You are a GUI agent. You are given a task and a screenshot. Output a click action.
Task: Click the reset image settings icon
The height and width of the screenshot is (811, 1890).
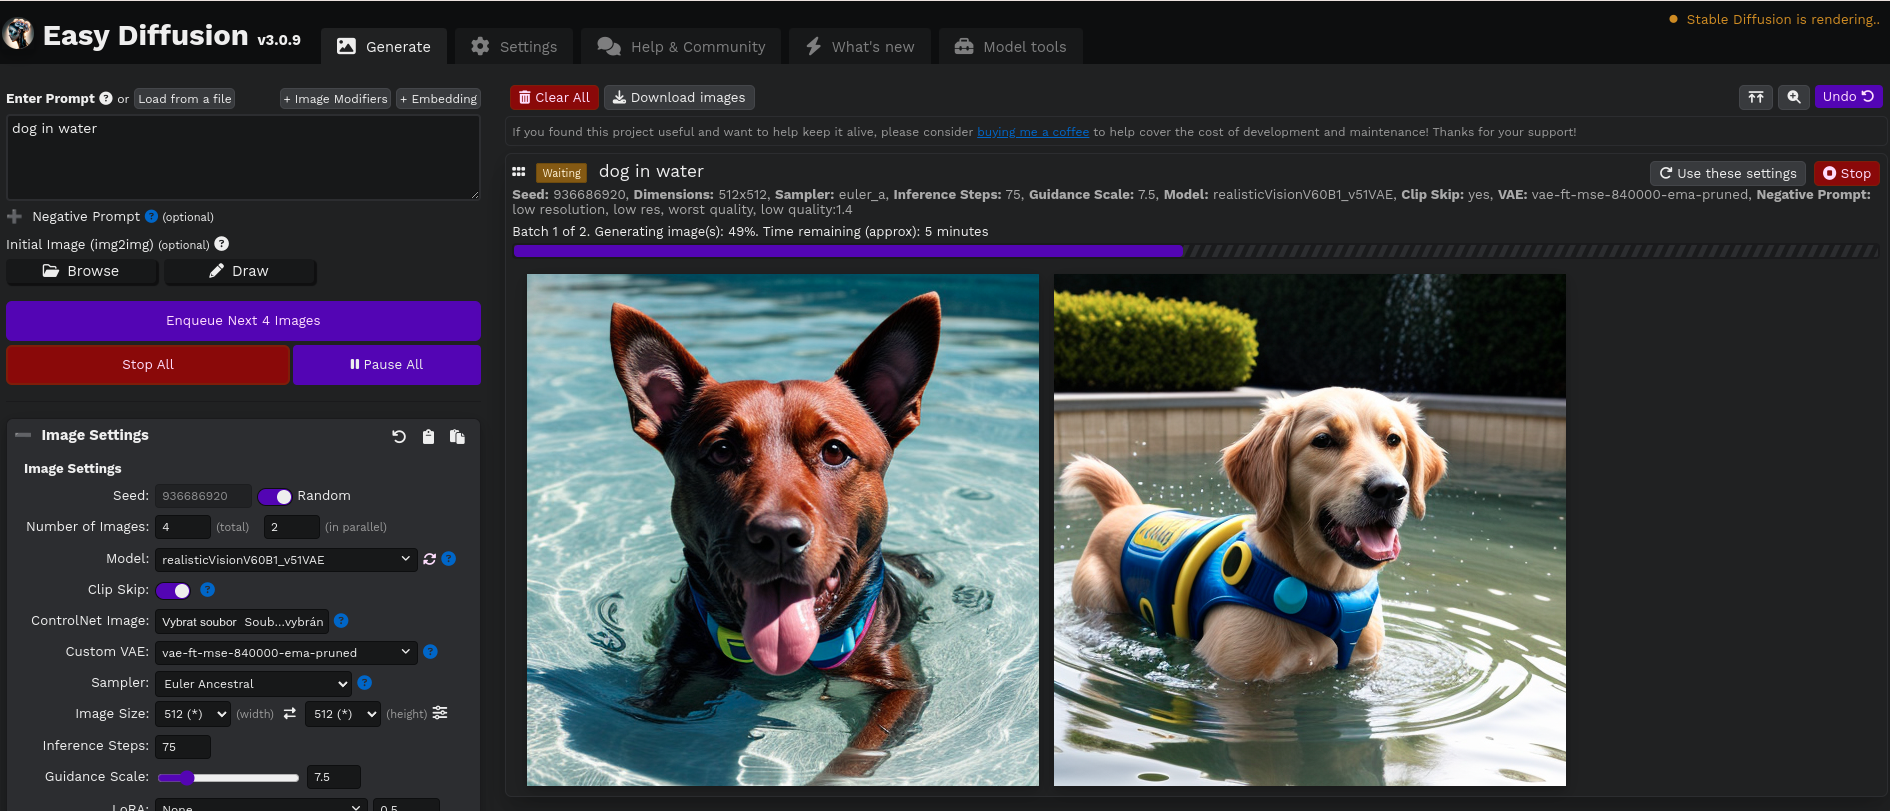pyautogui.click(x=399, y=437)
